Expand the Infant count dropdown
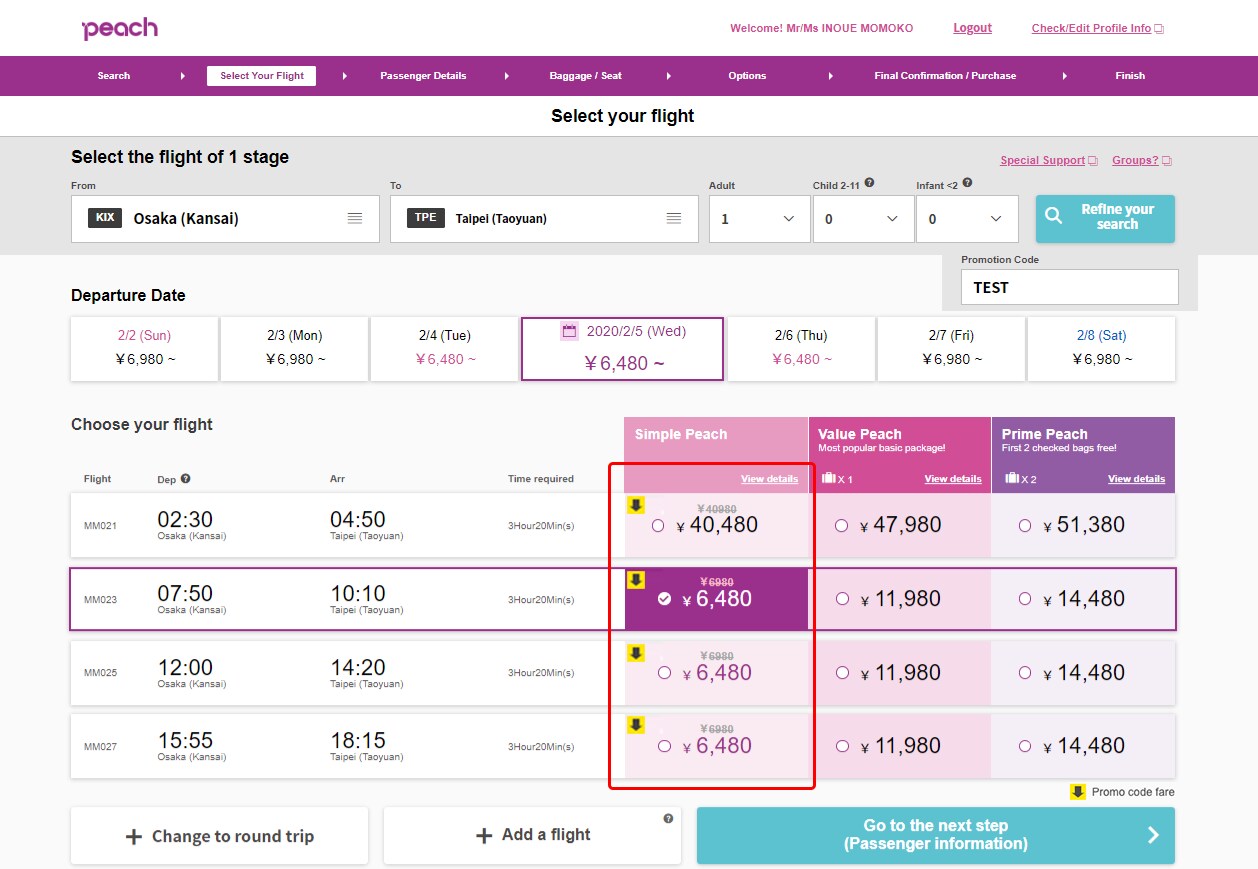 coord(967,219)
